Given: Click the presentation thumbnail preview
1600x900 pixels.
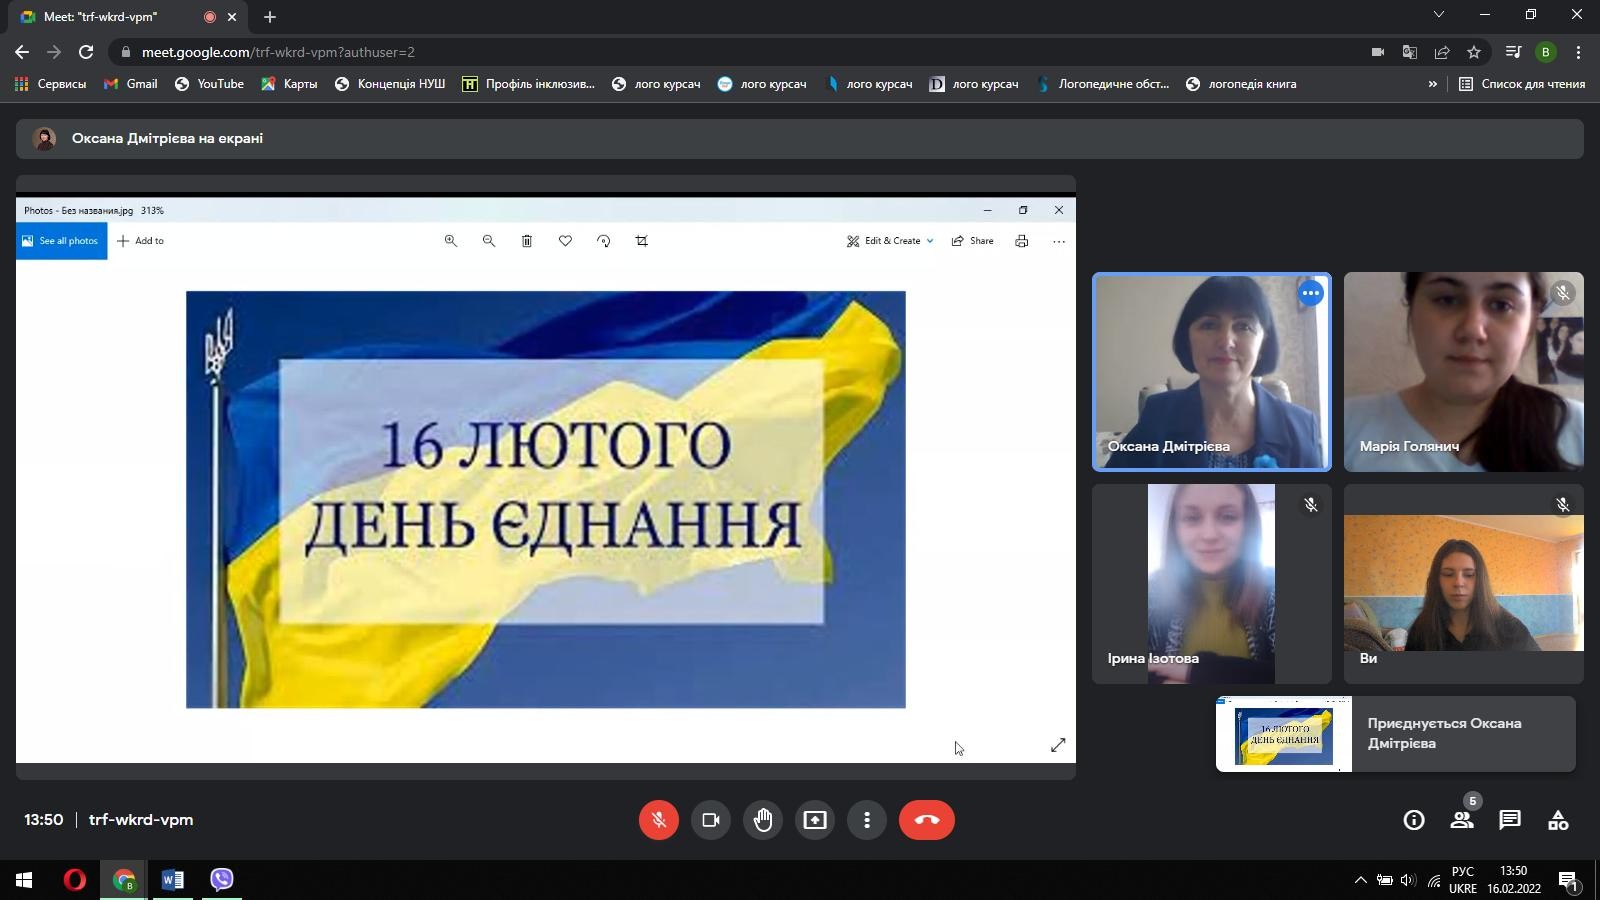Looking at the screenshot, I should click(1284, 734).
